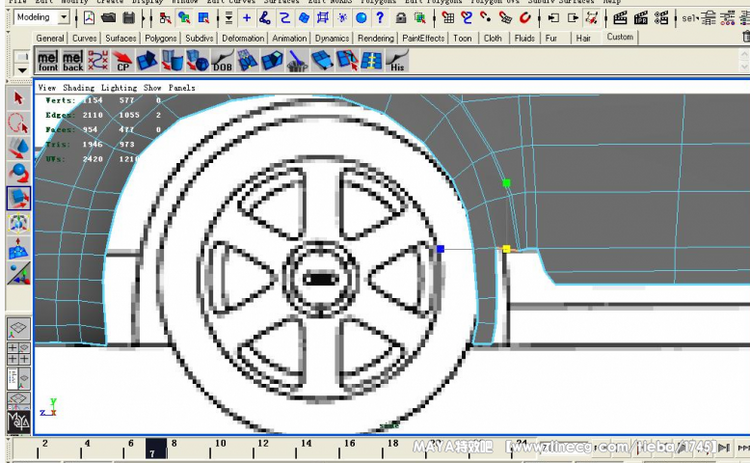Click the surfaces selection mask icon
Screen dimensions: 750x463
coord(304,18)
